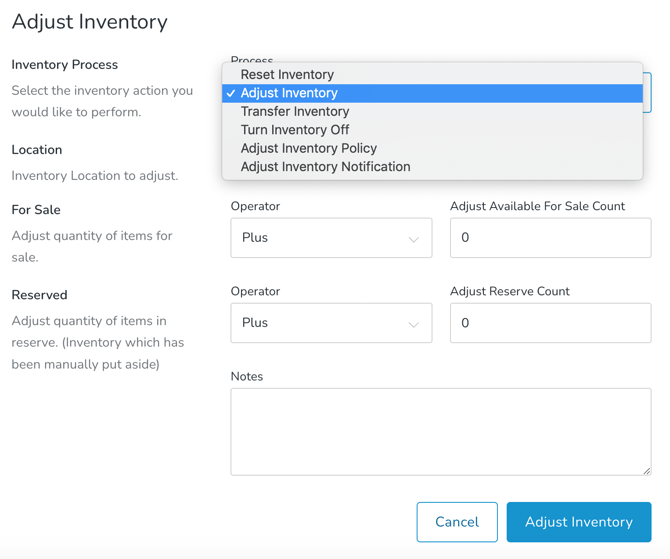Screen dimensions: 670x559
Task: Focus the Adjust Available For Sale Count field
Action: click(x=550, y=238)
